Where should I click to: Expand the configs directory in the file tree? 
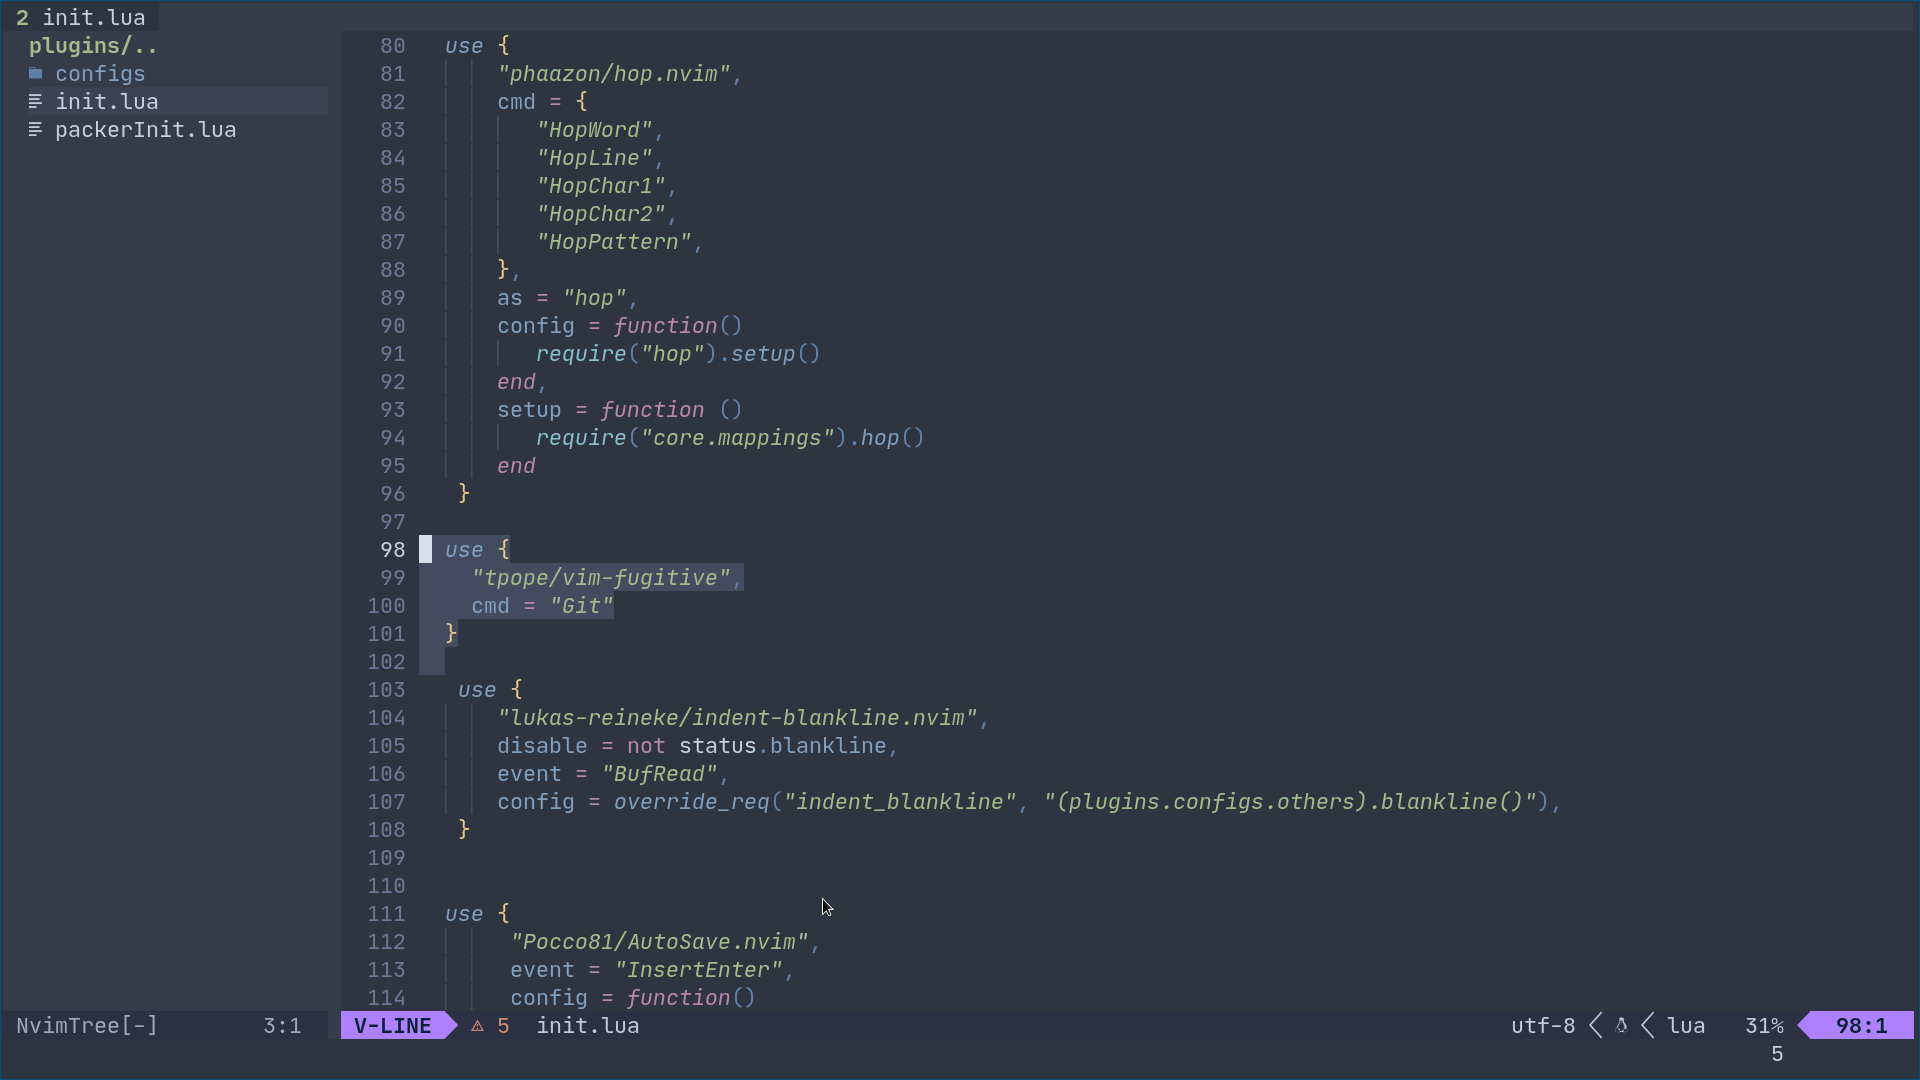tap(100, 73)
